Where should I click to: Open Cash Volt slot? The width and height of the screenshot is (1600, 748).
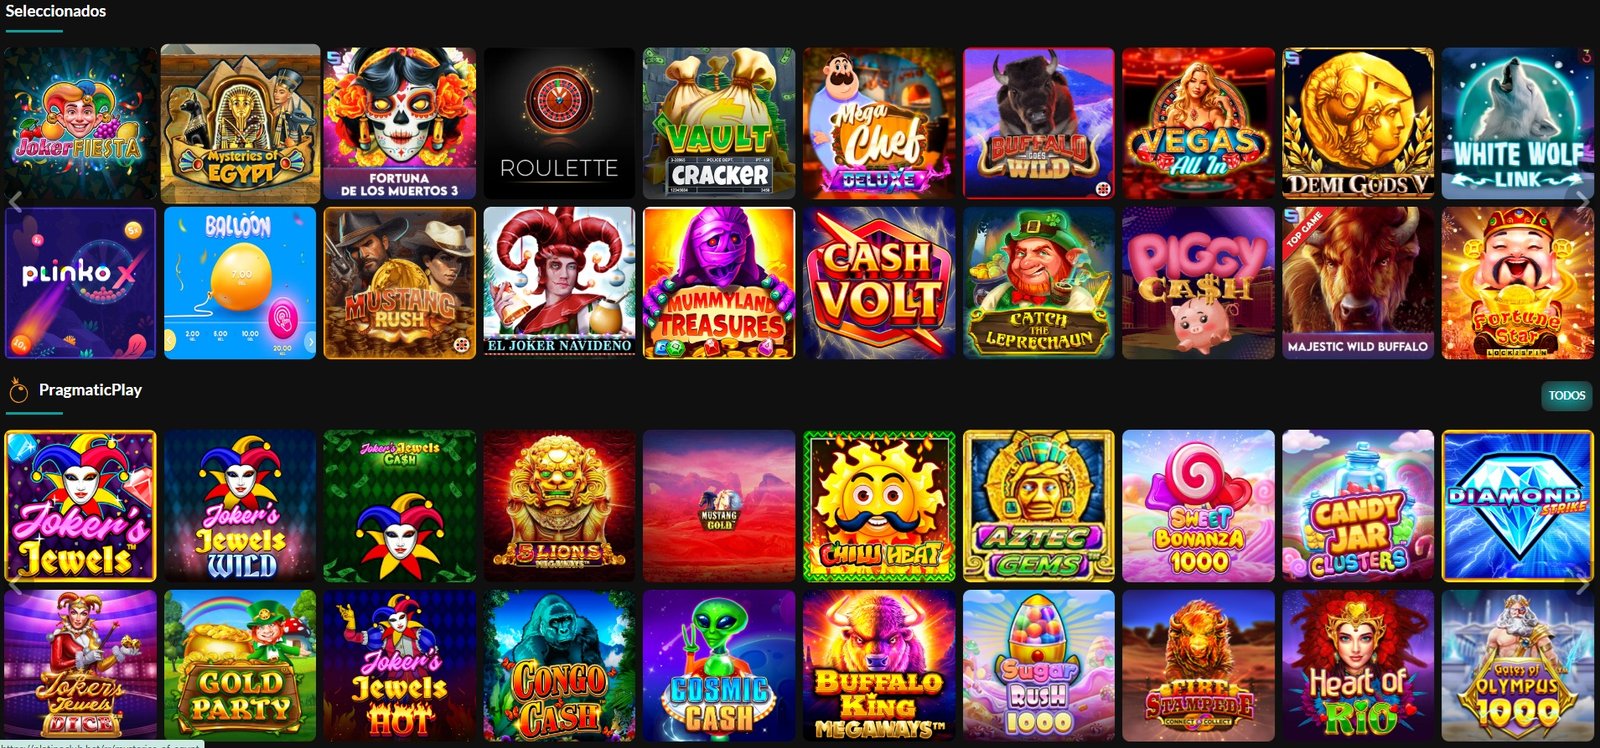tap(879, 283)
